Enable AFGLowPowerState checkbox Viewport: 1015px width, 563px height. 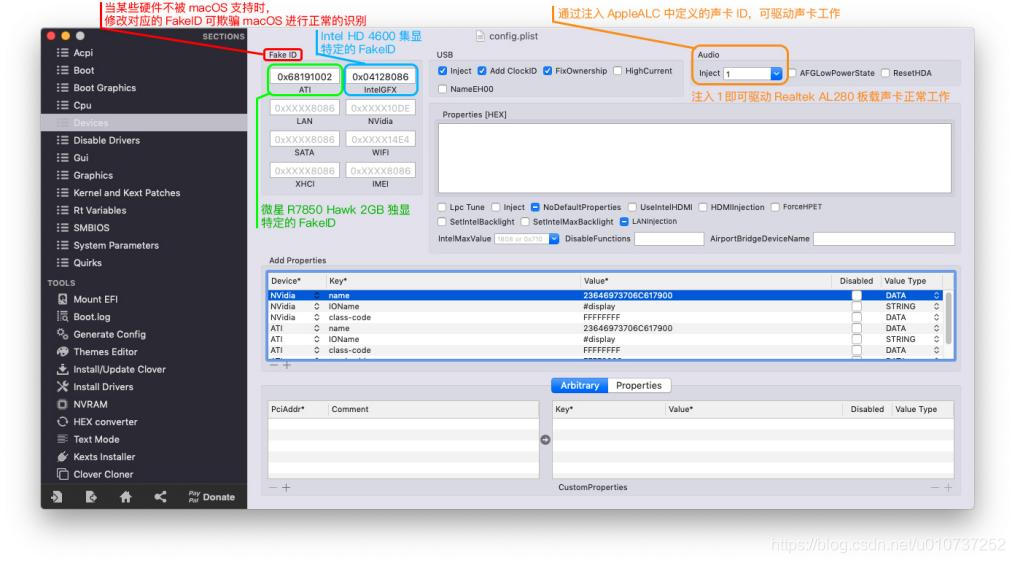click(792, 72)
